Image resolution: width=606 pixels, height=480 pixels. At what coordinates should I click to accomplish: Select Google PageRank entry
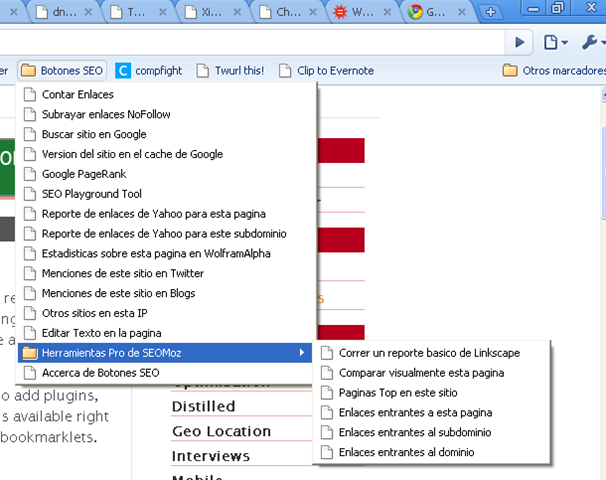[167, 174]
